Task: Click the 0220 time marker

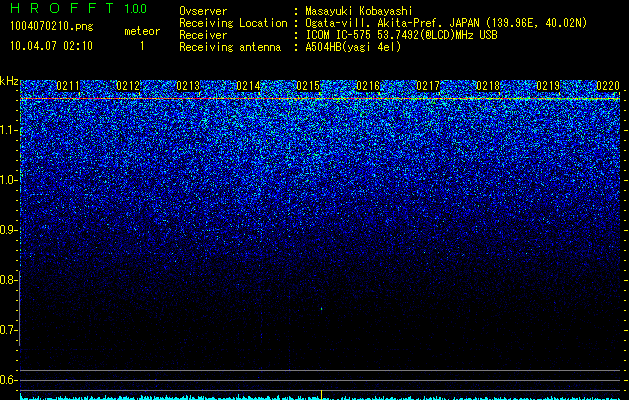Action: coord(608,86)
